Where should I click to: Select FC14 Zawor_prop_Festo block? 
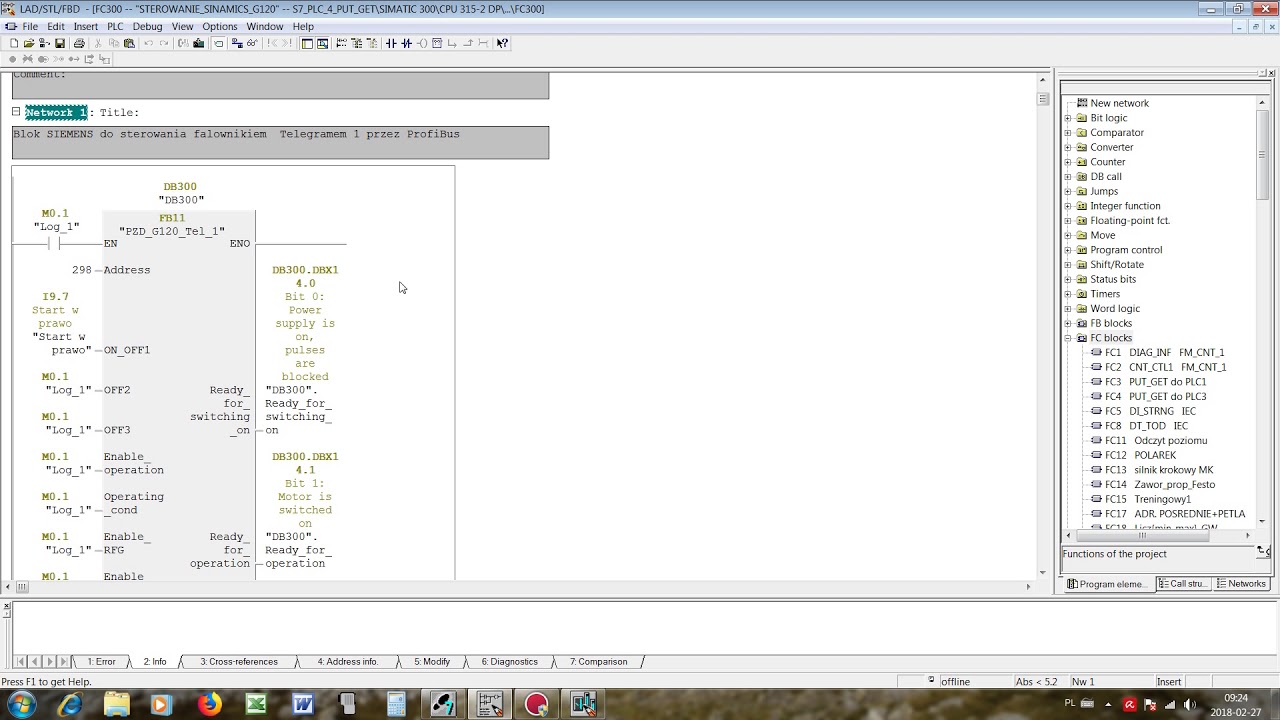coord(1159,485)
